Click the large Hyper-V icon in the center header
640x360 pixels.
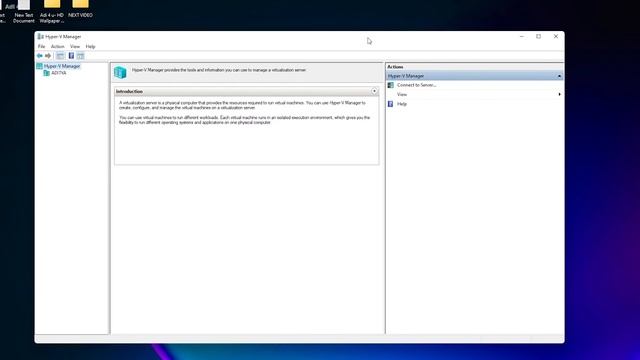(120, 73)
